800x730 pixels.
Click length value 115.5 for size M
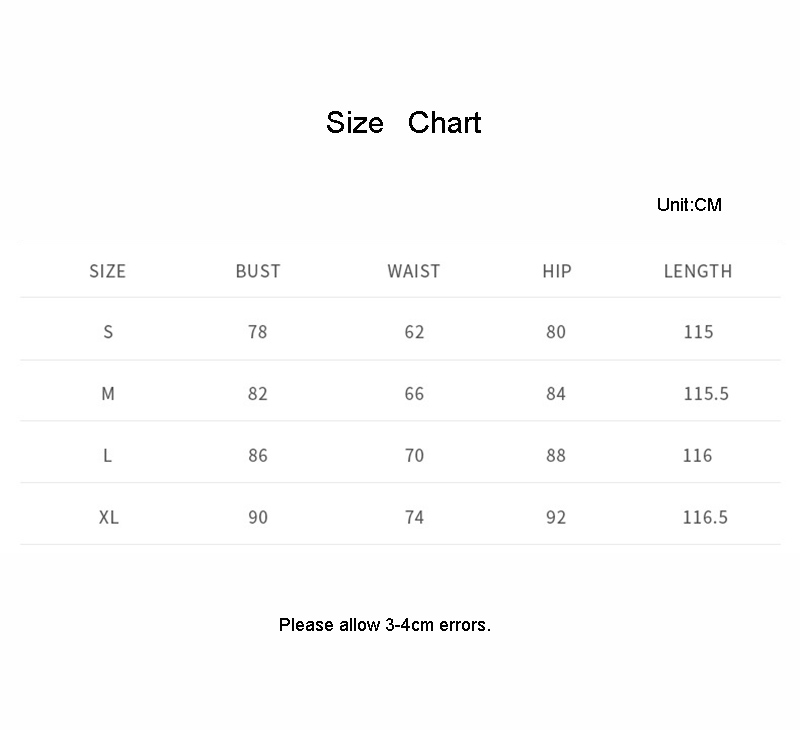[x=706, y=394]
